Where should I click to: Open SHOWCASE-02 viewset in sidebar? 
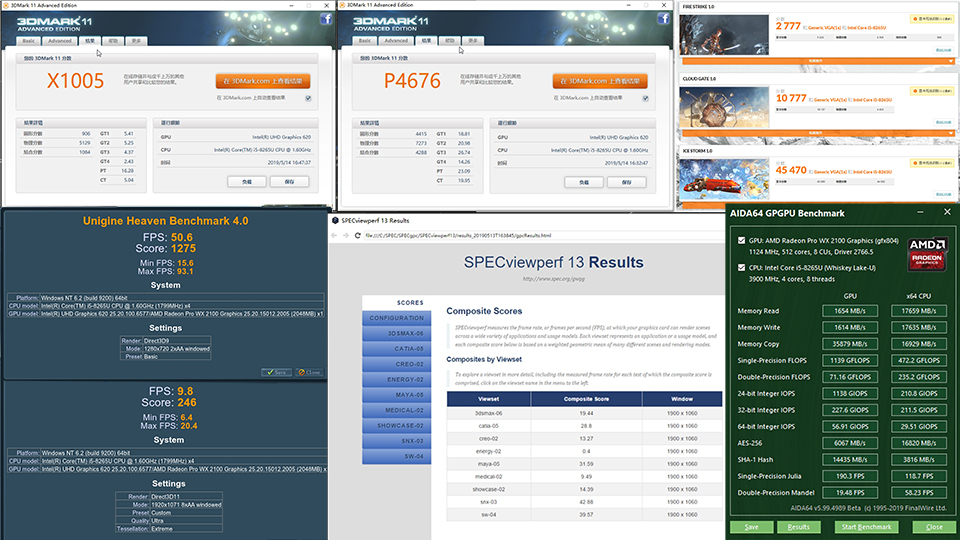pos(397,426)
